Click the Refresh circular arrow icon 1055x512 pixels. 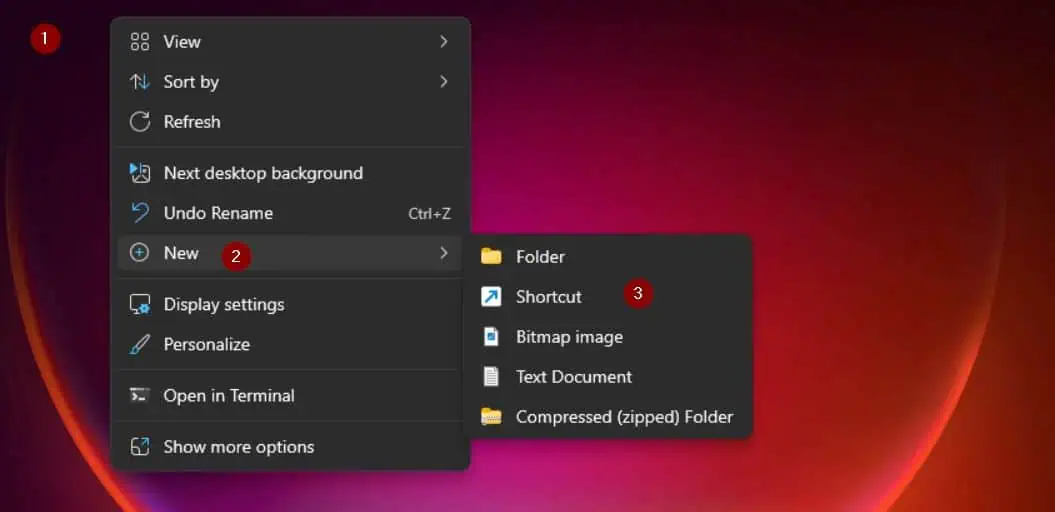139,122
